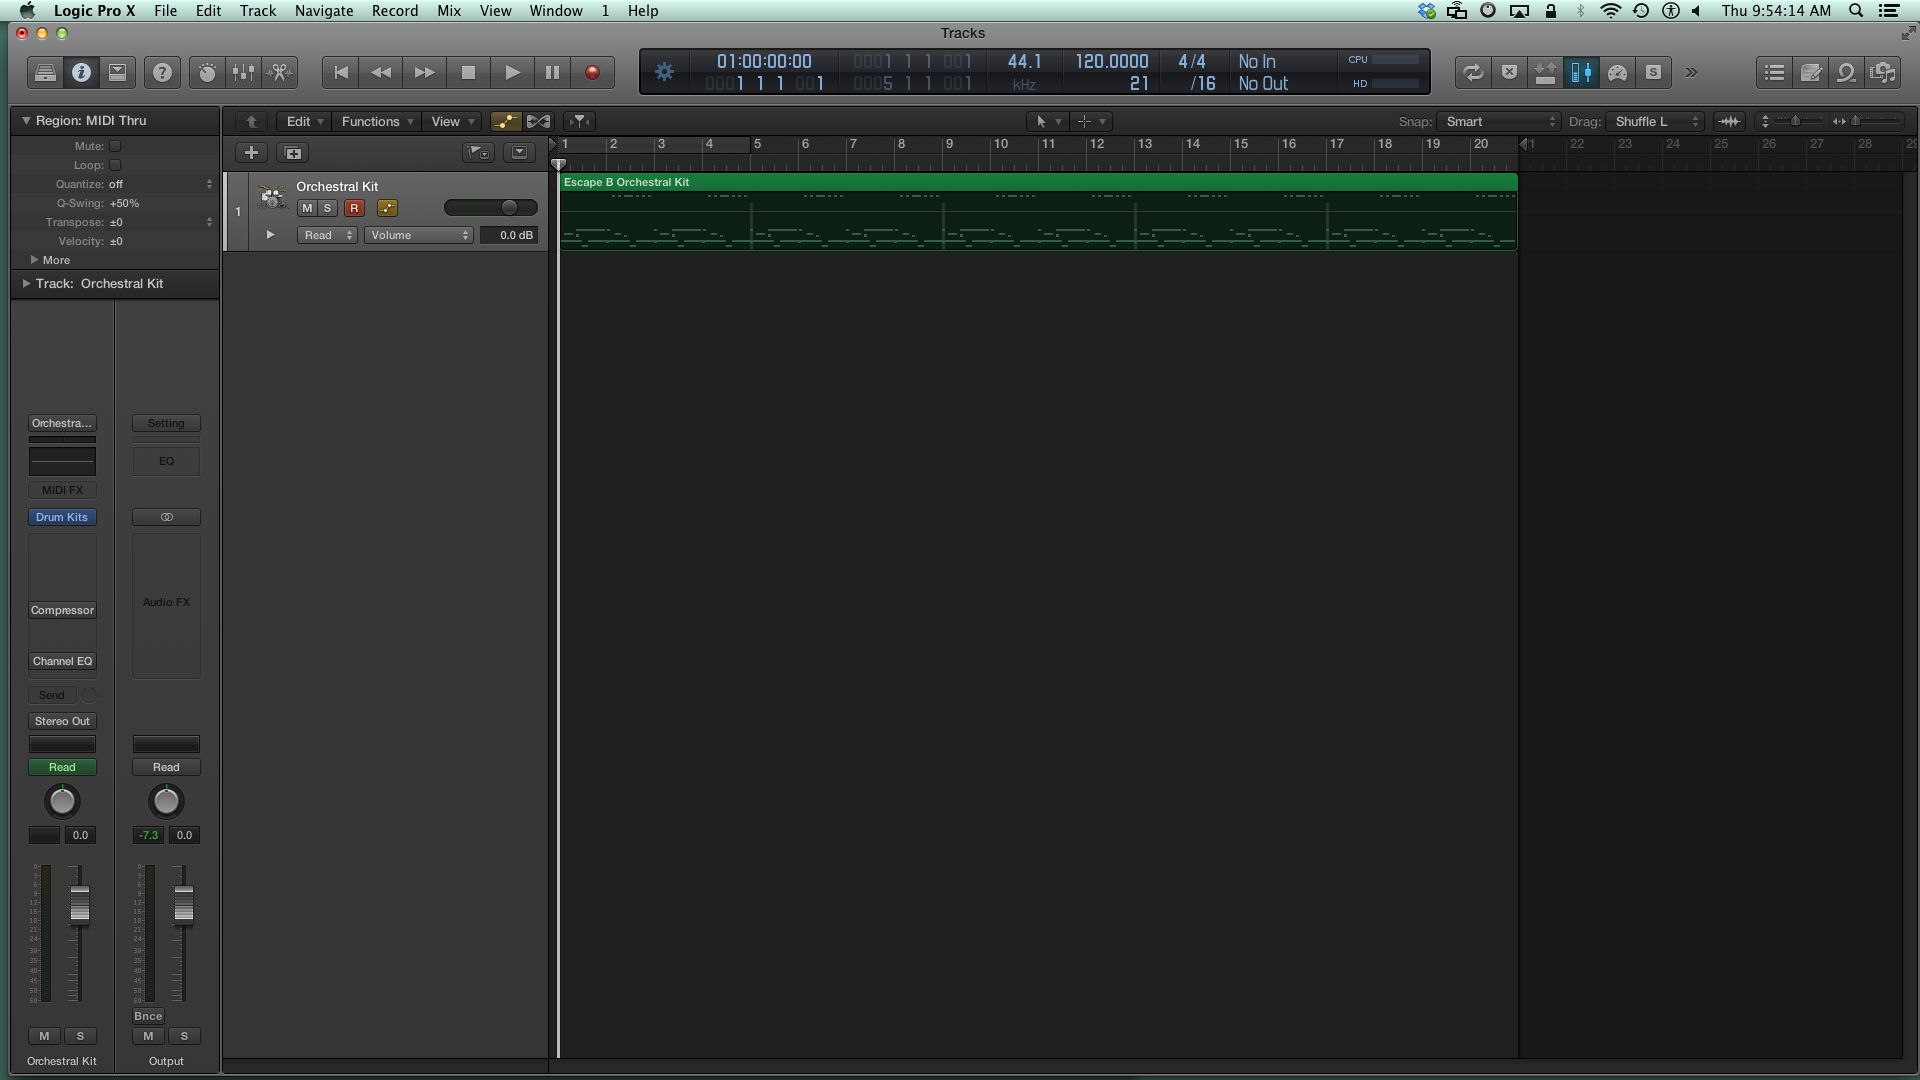Open LCD display gear settings

point(664,72)
